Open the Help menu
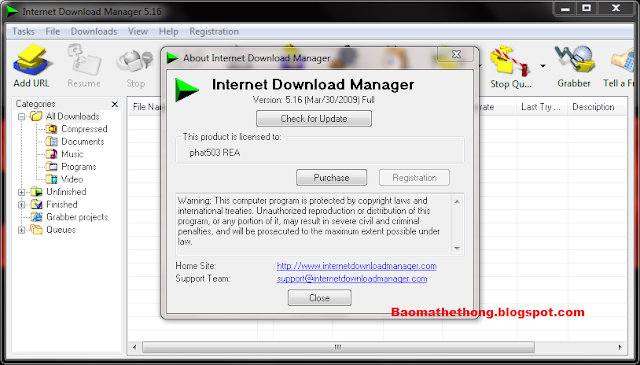Image resolution: width=640 pixels, height=365 pixels. [169, 31]
